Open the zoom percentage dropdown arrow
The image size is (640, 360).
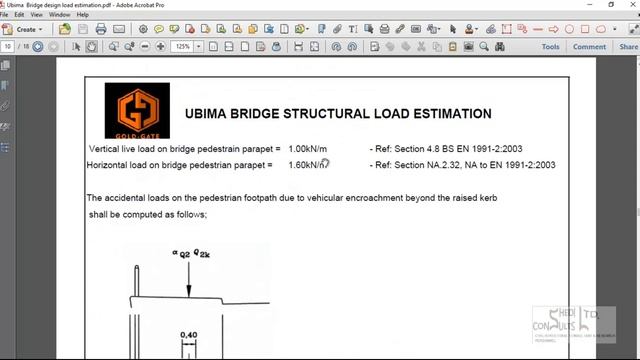(x=198, y=47)
